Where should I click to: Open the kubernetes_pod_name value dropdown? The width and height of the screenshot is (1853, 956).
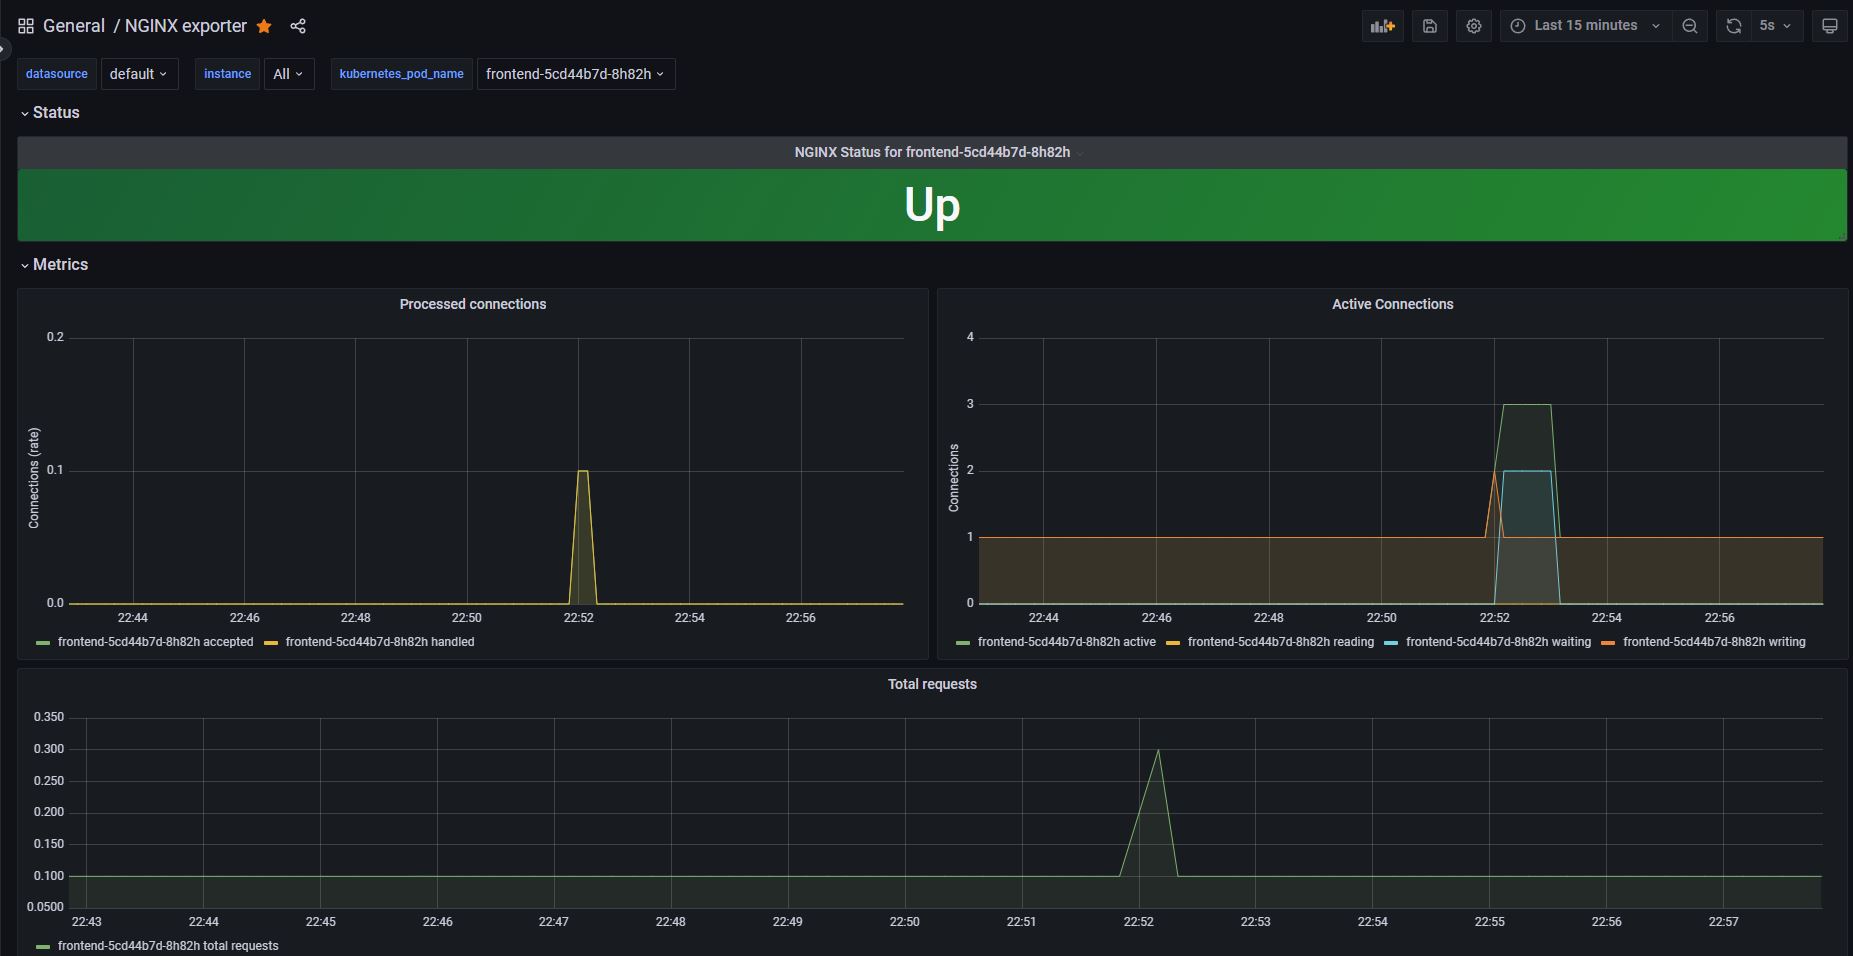click(576, 74)
